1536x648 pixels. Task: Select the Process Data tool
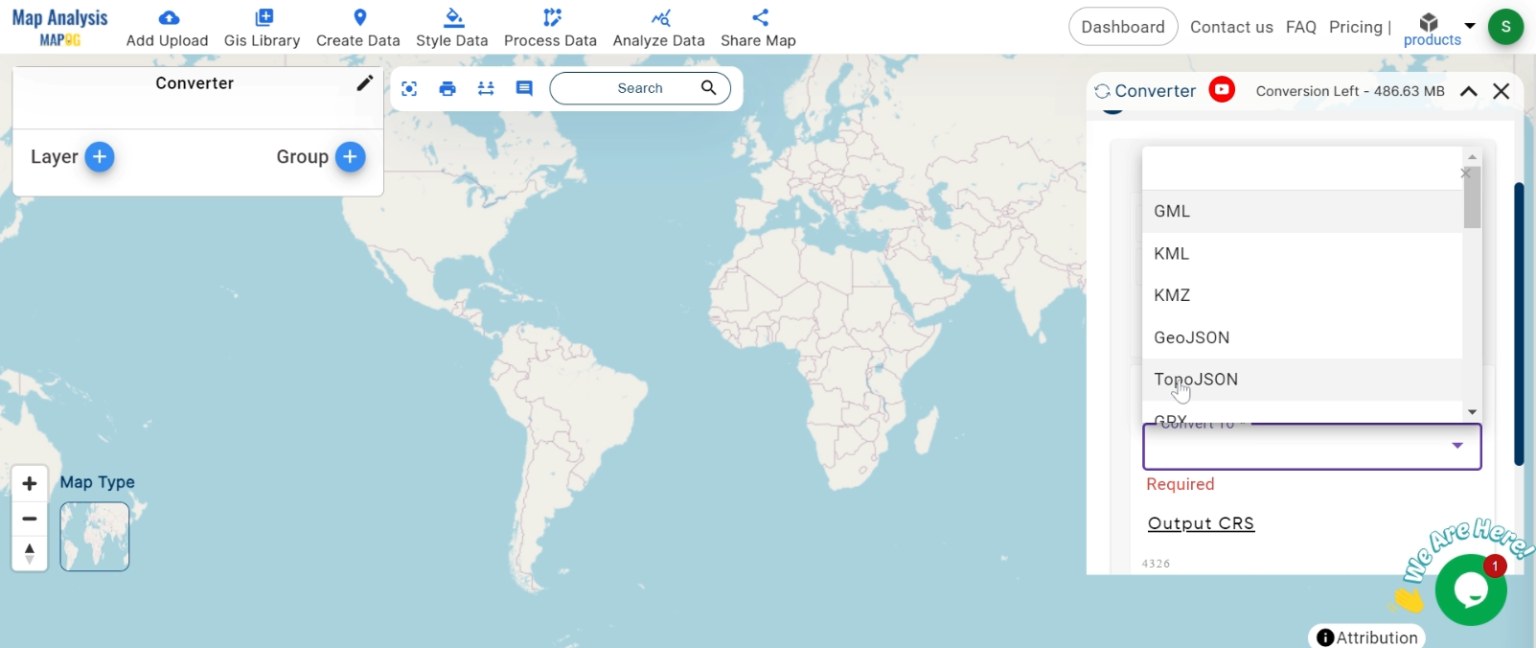550,27
